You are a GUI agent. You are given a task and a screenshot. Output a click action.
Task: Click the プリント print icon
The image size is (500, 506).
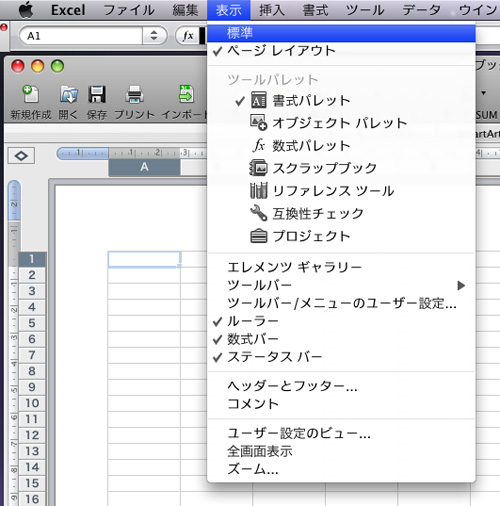click(x=134, y=95)
